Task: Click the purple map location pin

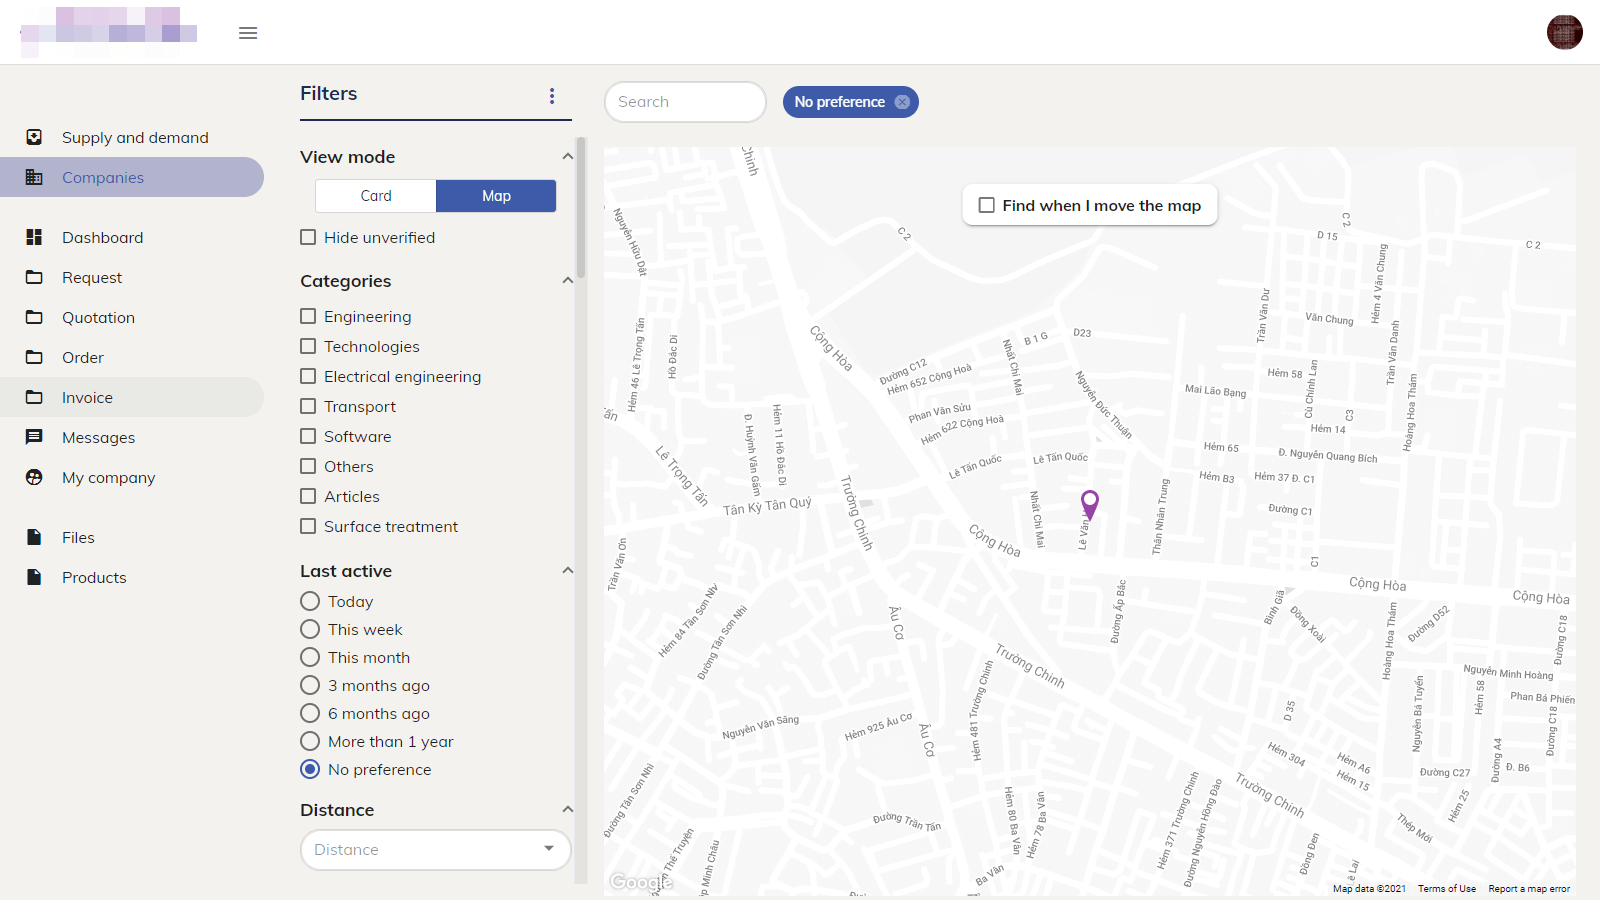Action: click(x=1090, y=502)
